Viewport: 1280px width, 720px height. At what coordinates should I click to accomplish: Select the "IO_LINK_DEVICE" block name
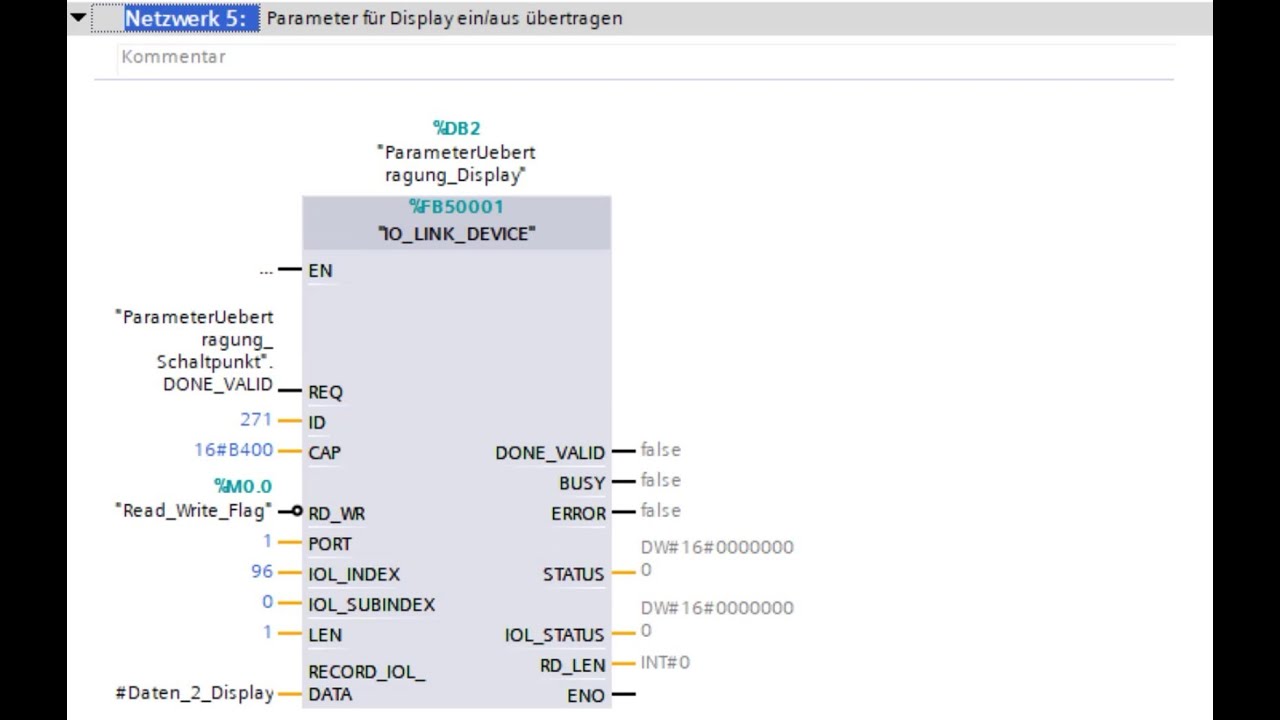[x=456, y=234]
